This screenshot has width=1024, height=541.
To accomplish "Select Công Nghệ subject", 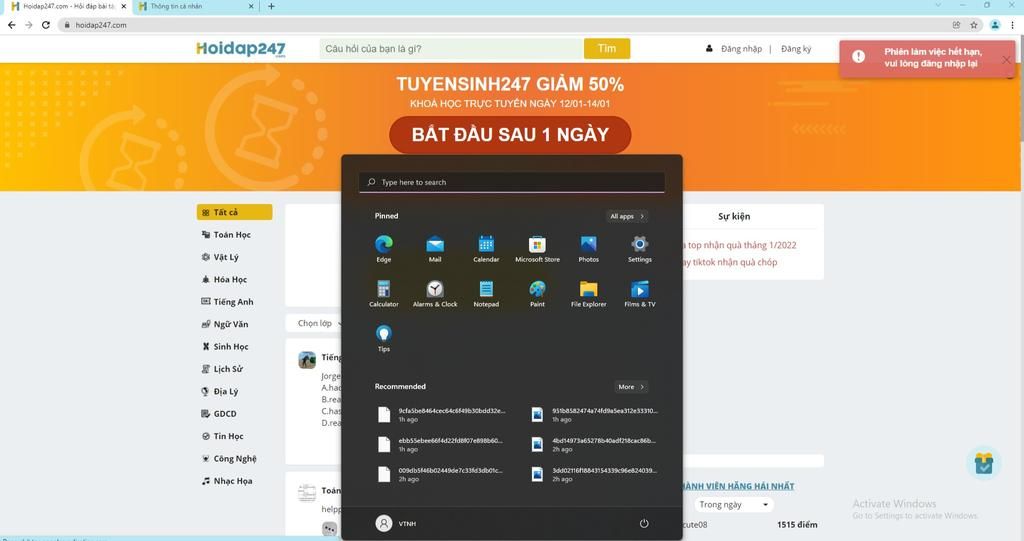I will pyautogui.click(x=229, y=459).
